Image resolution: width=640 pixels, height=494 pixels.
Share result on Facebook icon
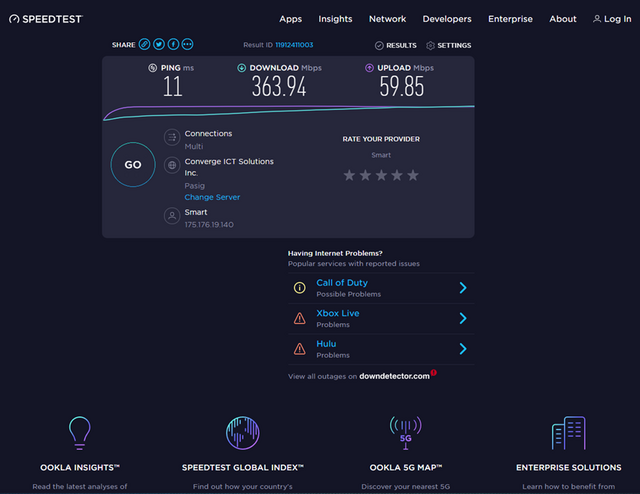pyautogui.click(x=173, y=44)
